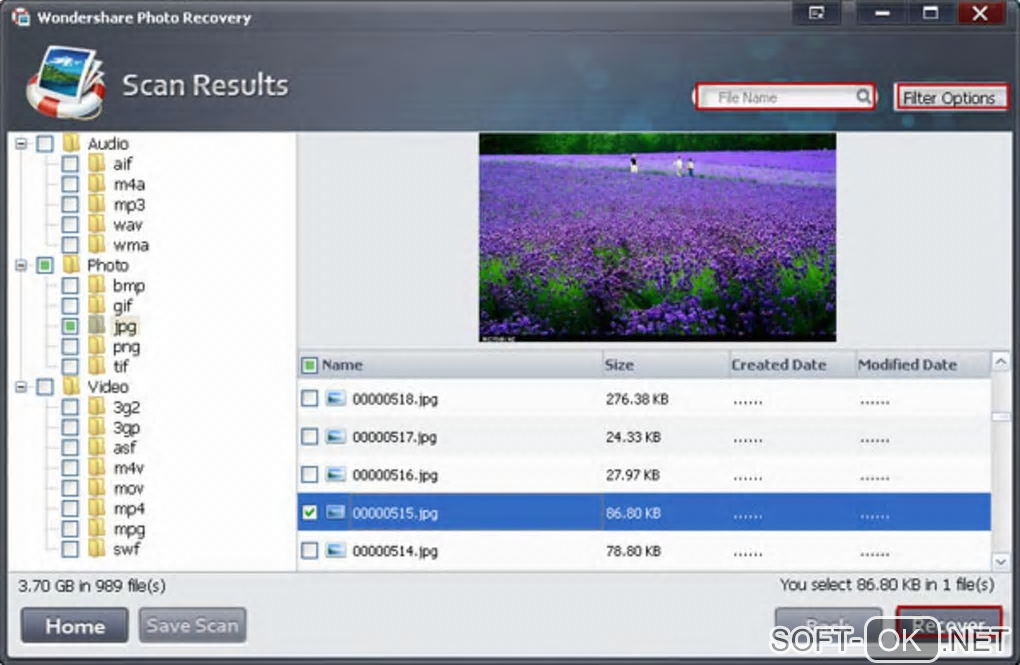Image resolution: width=1020 pixels, height=665 pixels.
Task: Click the png folder icon
Action: tap(96, 346)
